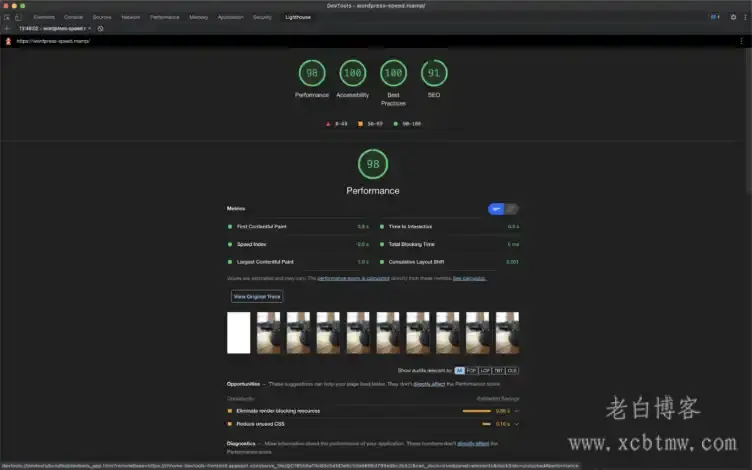The height and width of the screenshot is (470, 752).
Task: Select the FCP audit filter
Action: tap(472, 370)
